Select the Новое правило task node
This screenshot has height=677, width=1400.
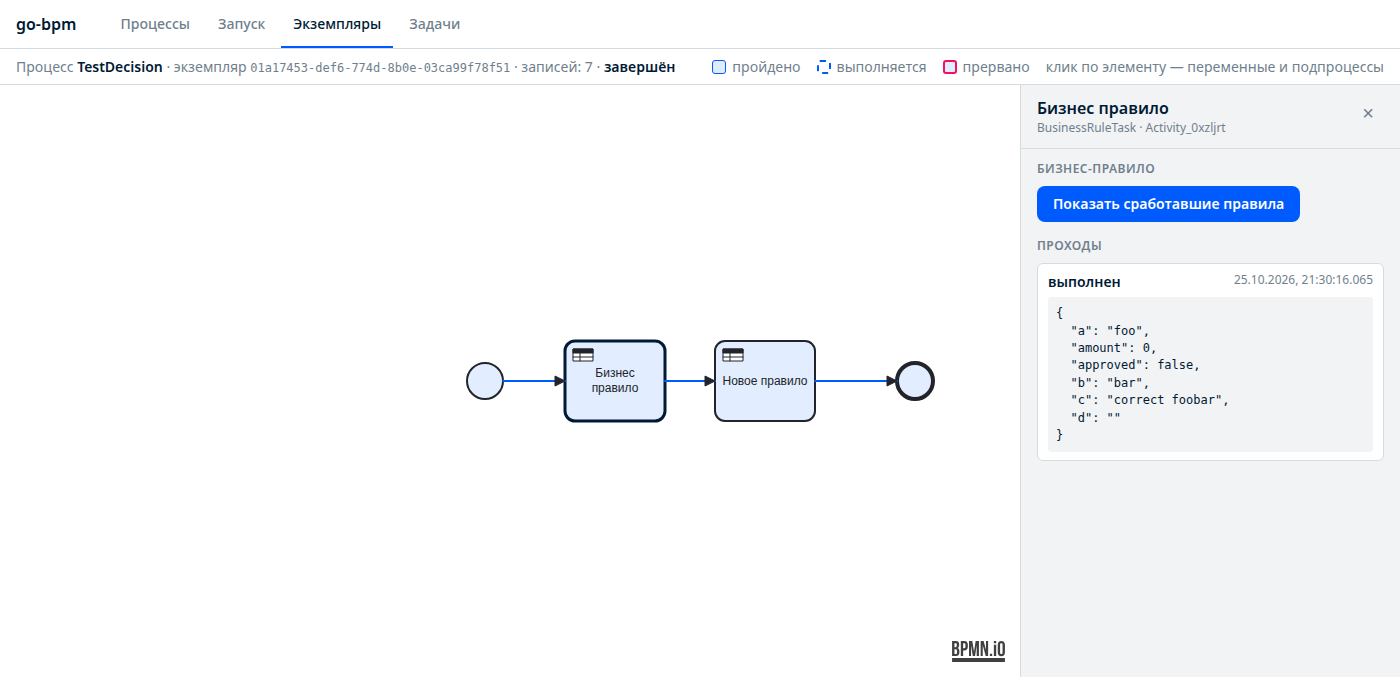click(765, 381)
